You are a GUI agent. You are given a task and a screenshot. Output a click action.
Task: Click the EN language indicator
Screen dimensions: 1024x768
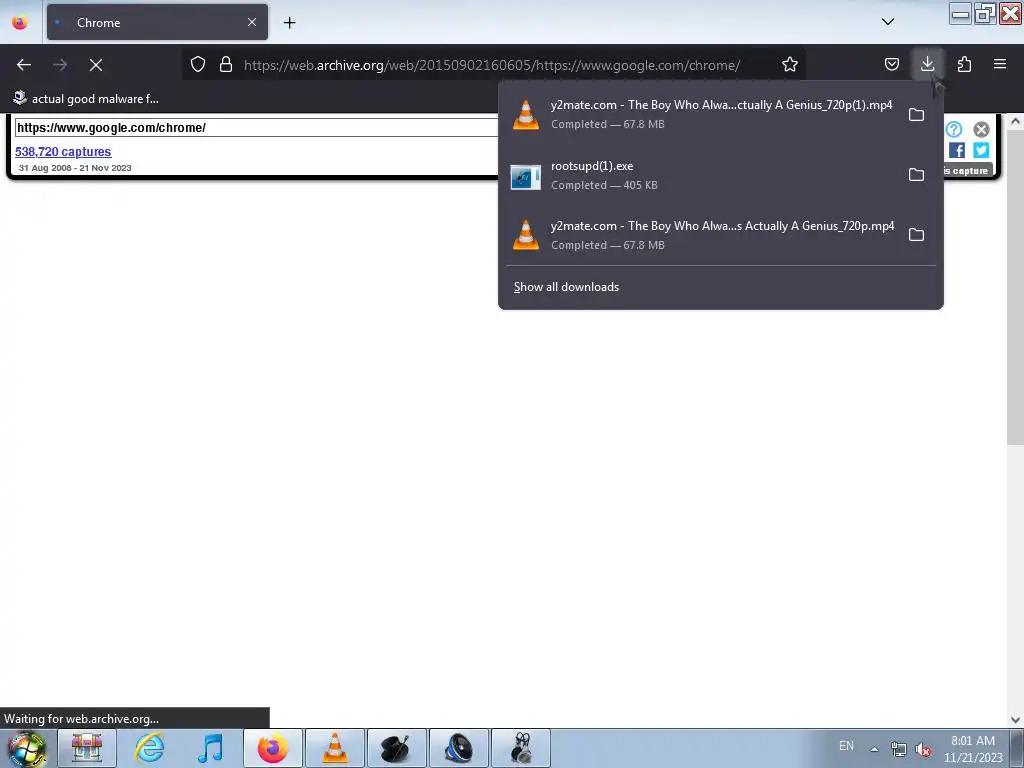[x=846, y=745]
